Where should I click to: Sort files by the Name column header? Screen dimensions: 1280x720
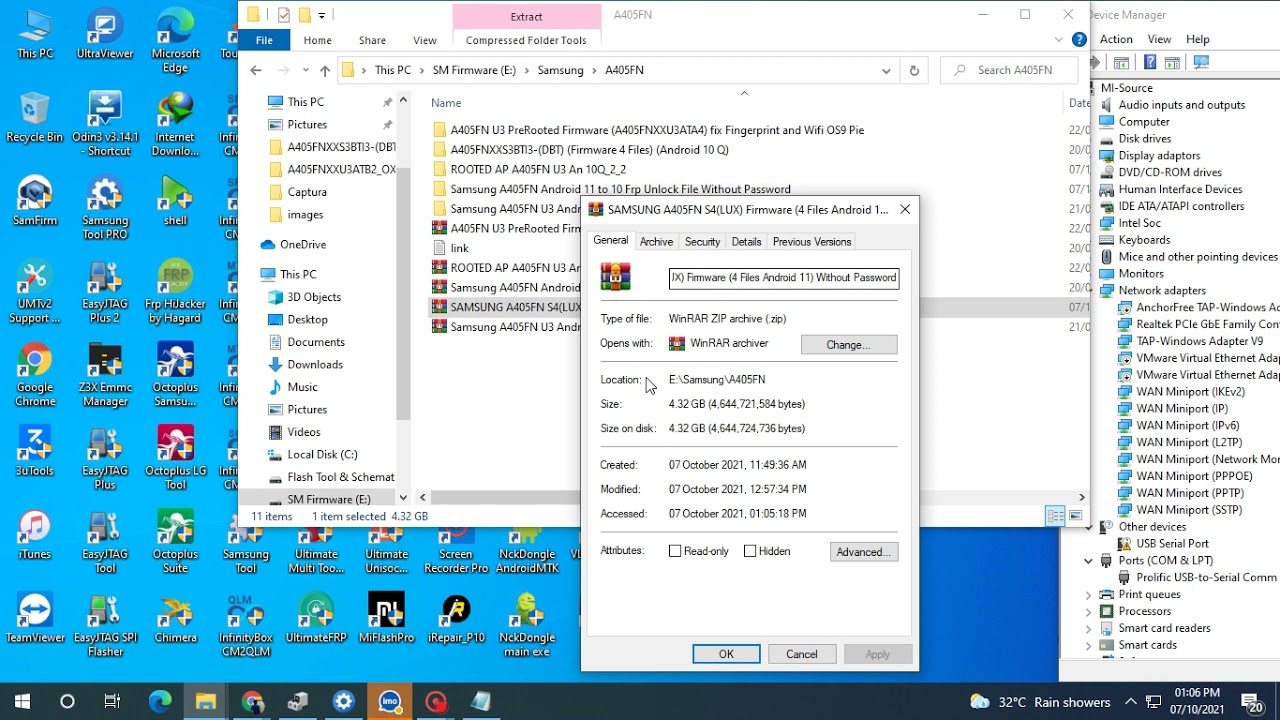[446, 103]
